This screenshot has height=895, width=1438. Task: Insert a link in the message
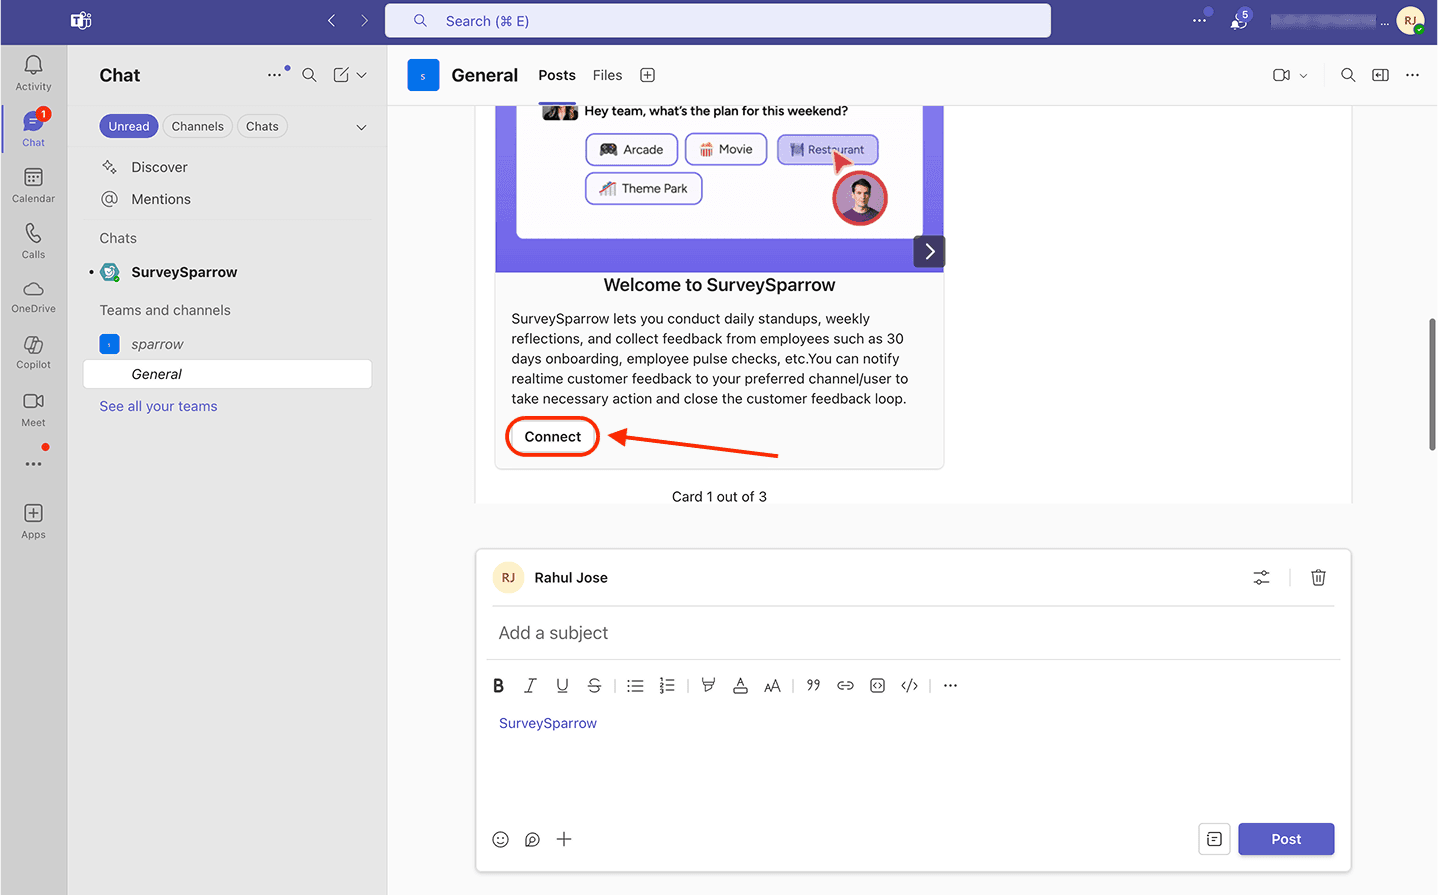pyautogui.click(x=845, y=685)
